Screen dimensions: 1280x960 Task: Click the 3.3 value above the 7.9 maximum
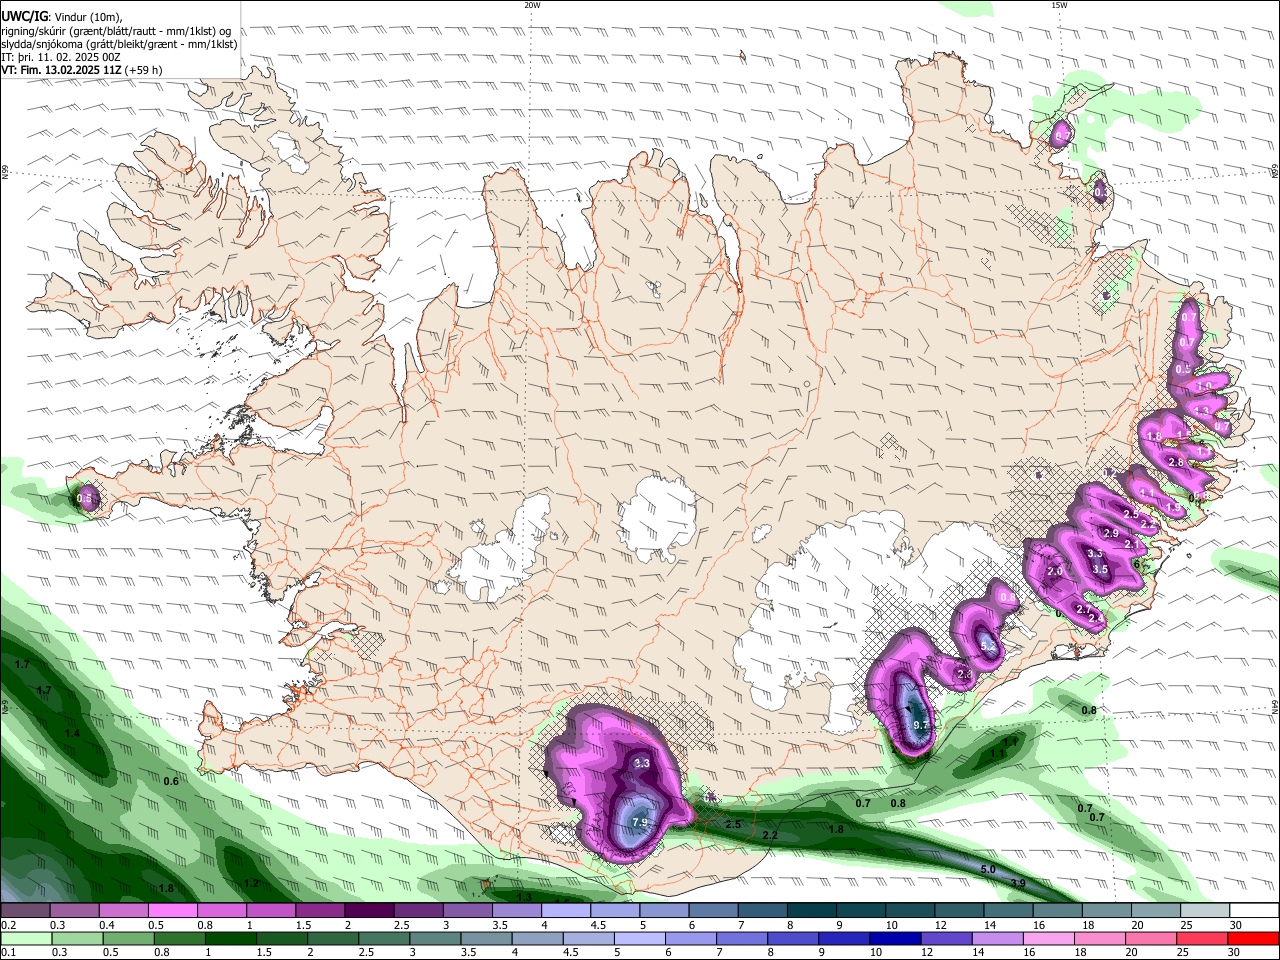643,763
